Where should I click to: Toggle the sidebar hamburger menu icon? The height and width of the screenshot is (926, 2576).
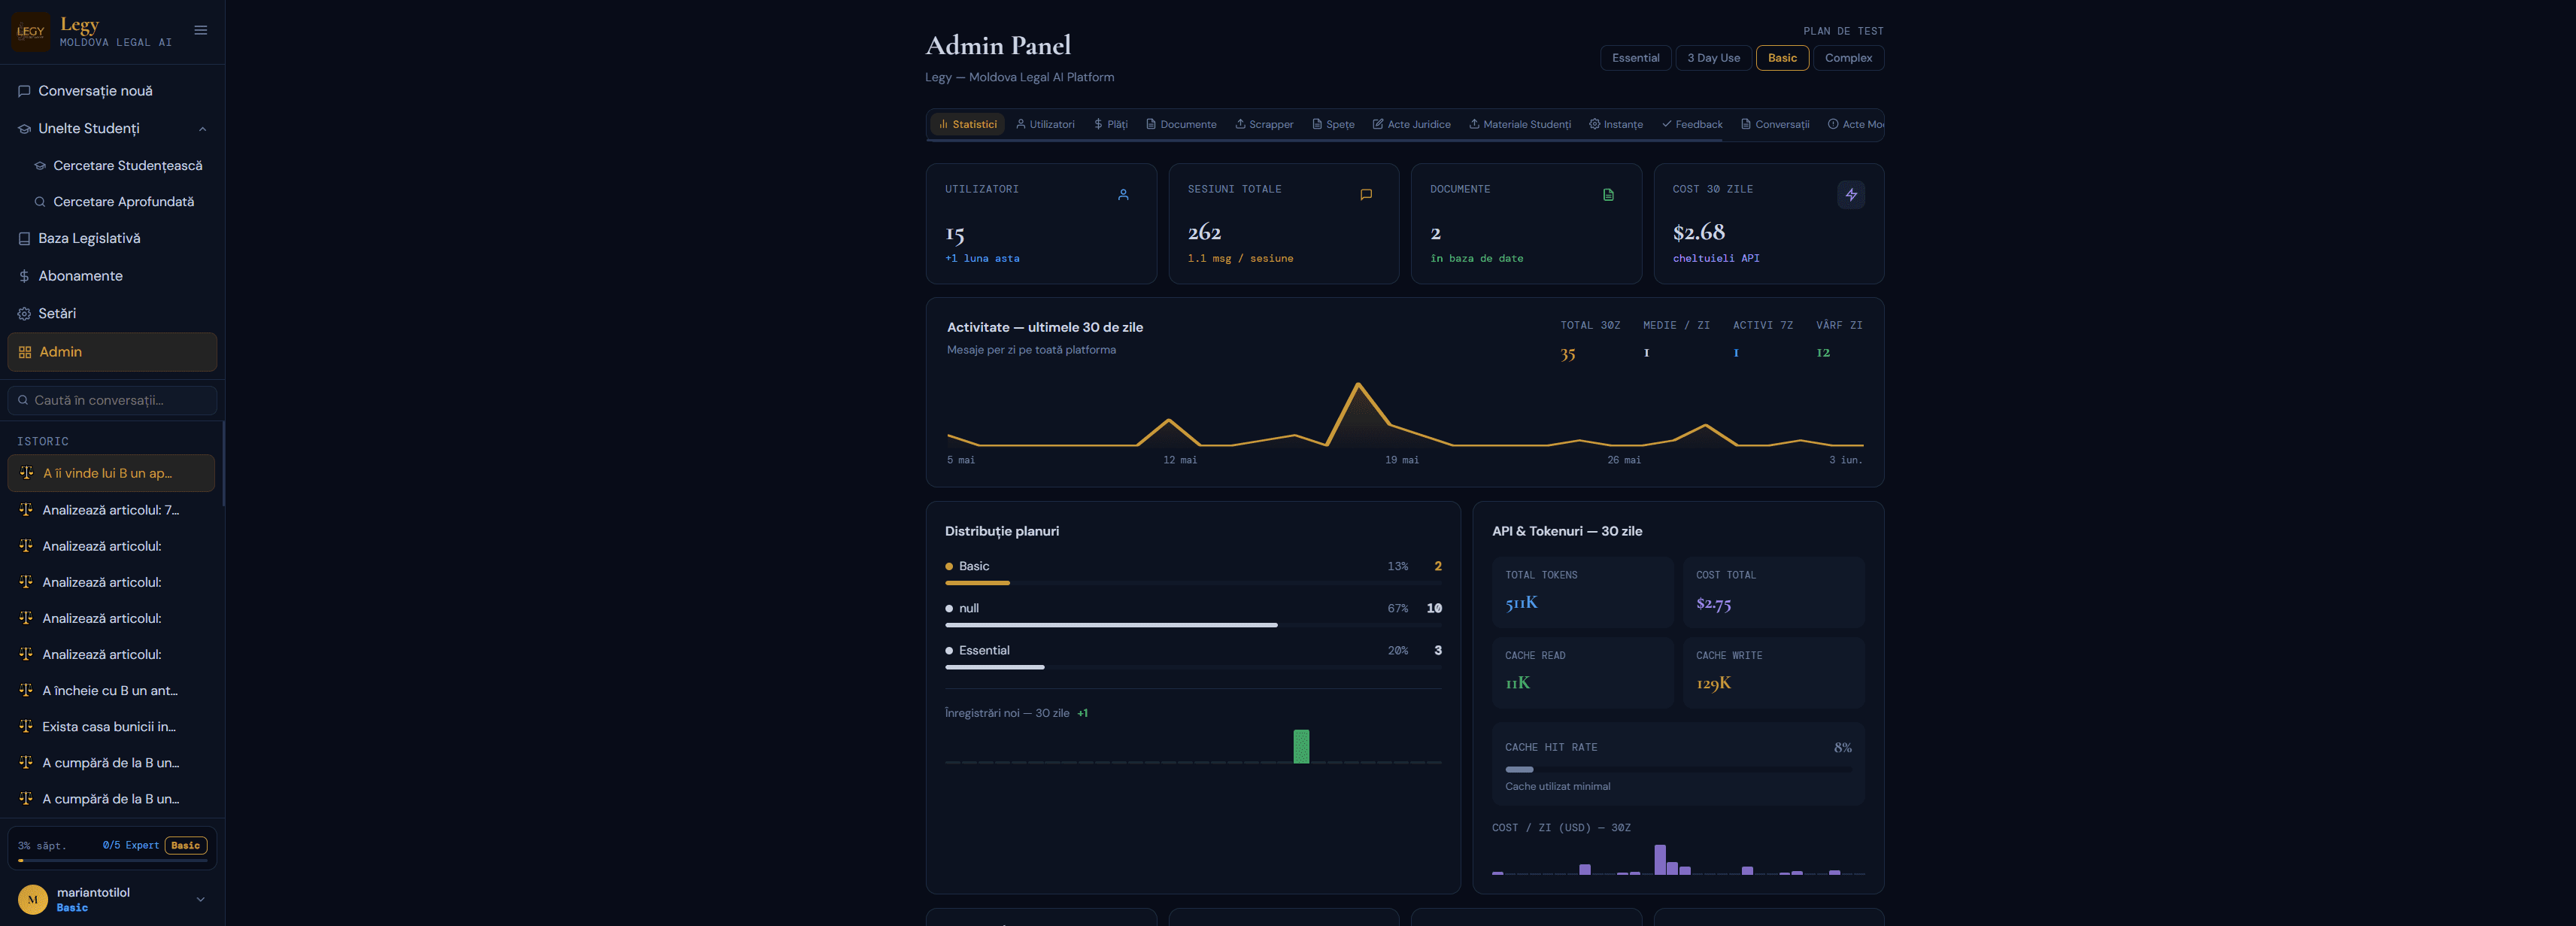click(x=200, y=30)
